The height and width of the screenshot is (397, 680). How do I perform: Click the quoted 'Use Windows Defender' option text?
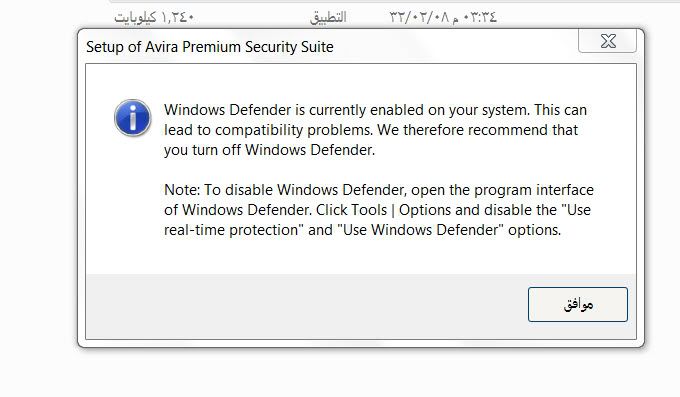(421, 230)
